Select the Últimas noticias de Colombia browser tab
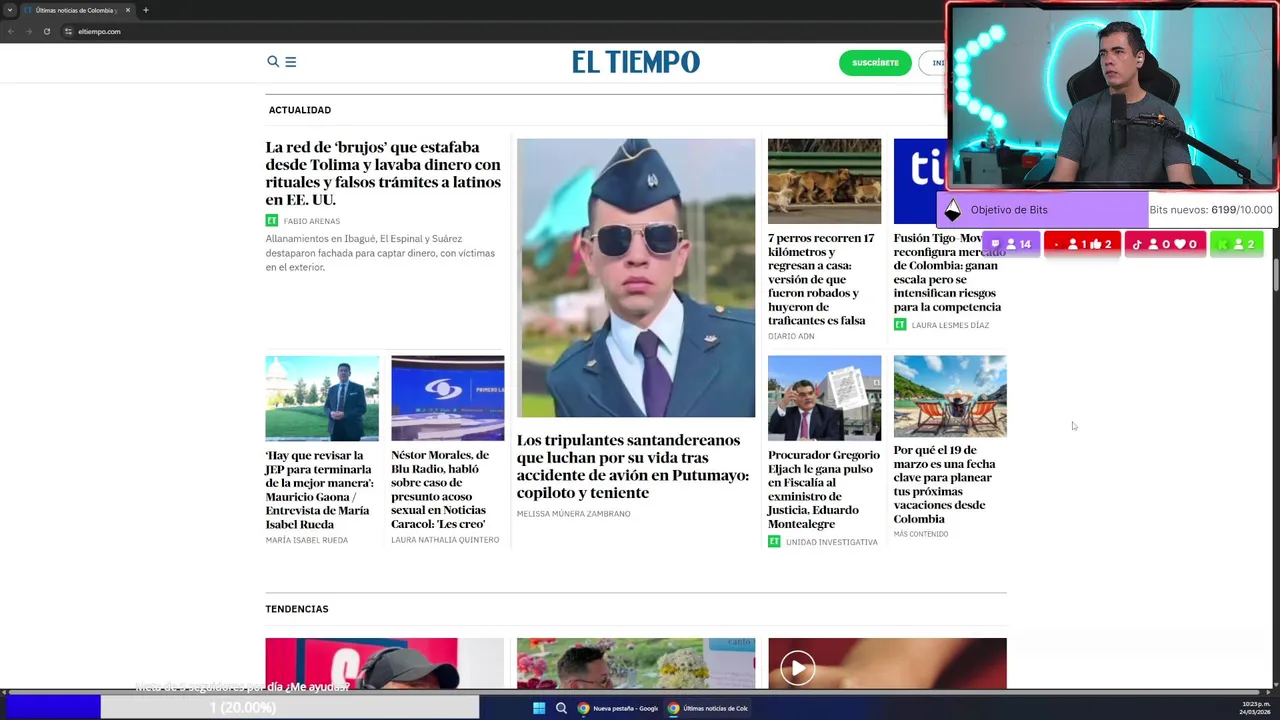Image resolution: width=1280 pixels, height=720 pixels. pos(76,10)
